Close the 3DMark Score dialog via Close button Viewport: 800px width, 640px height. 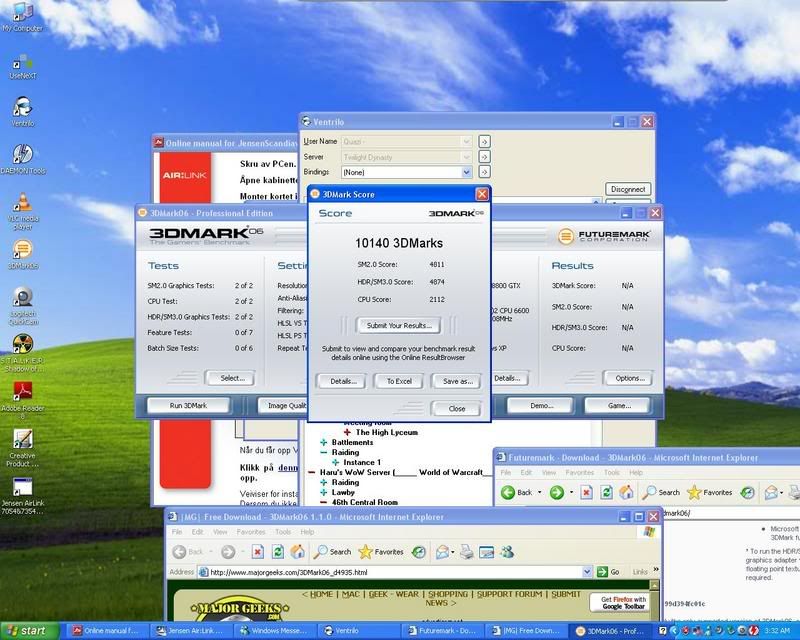[457, 409]
